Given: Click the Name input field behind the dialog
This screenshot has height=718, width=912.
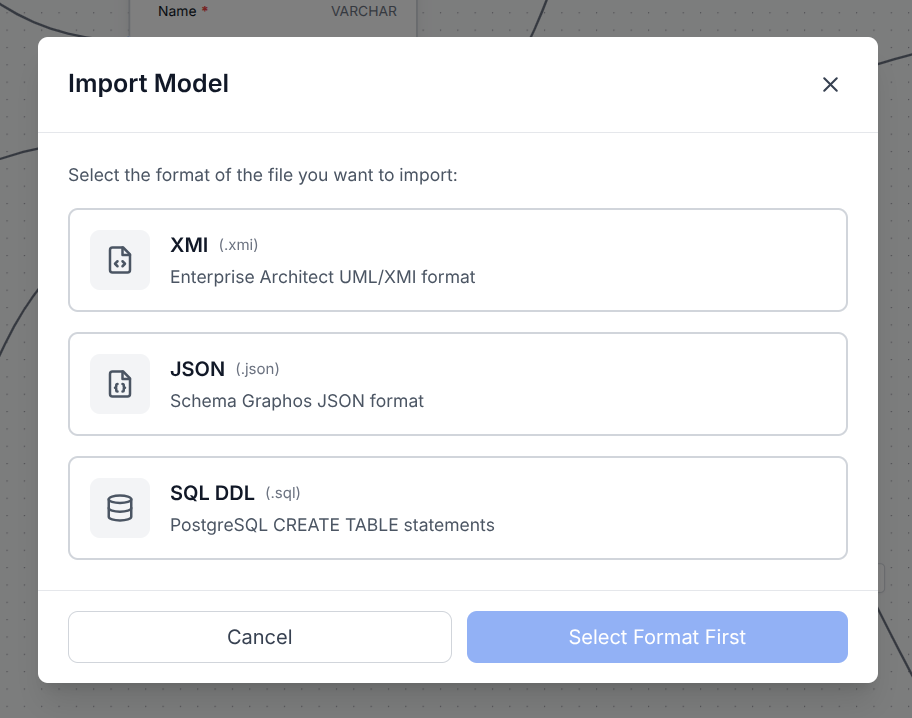Looking at the screenshot, I should pyautogui.click(x=270, y=11).
